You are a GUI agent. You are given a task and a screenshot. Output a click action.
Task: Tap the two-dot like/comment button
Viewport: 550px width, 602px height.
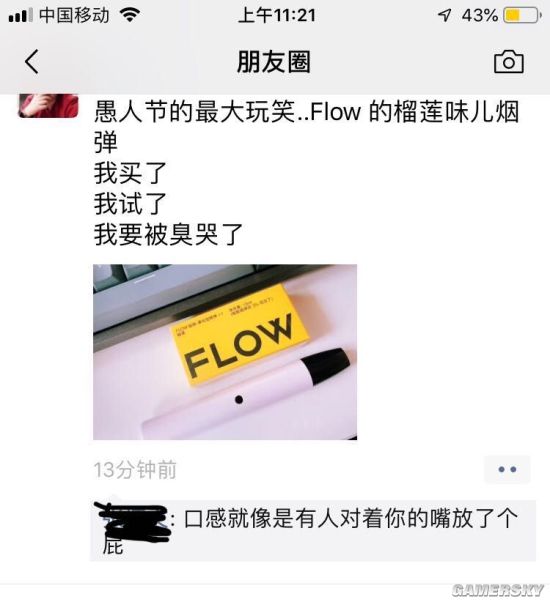pyautogui.click(x=507, y=469)
